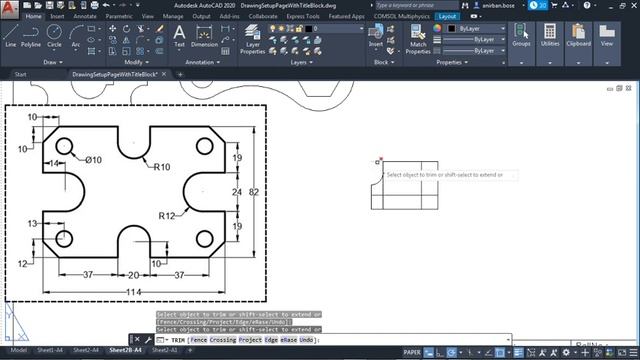
Task: Expand the Draw panel
Action: pyautogui.click(x=53, y=62)
